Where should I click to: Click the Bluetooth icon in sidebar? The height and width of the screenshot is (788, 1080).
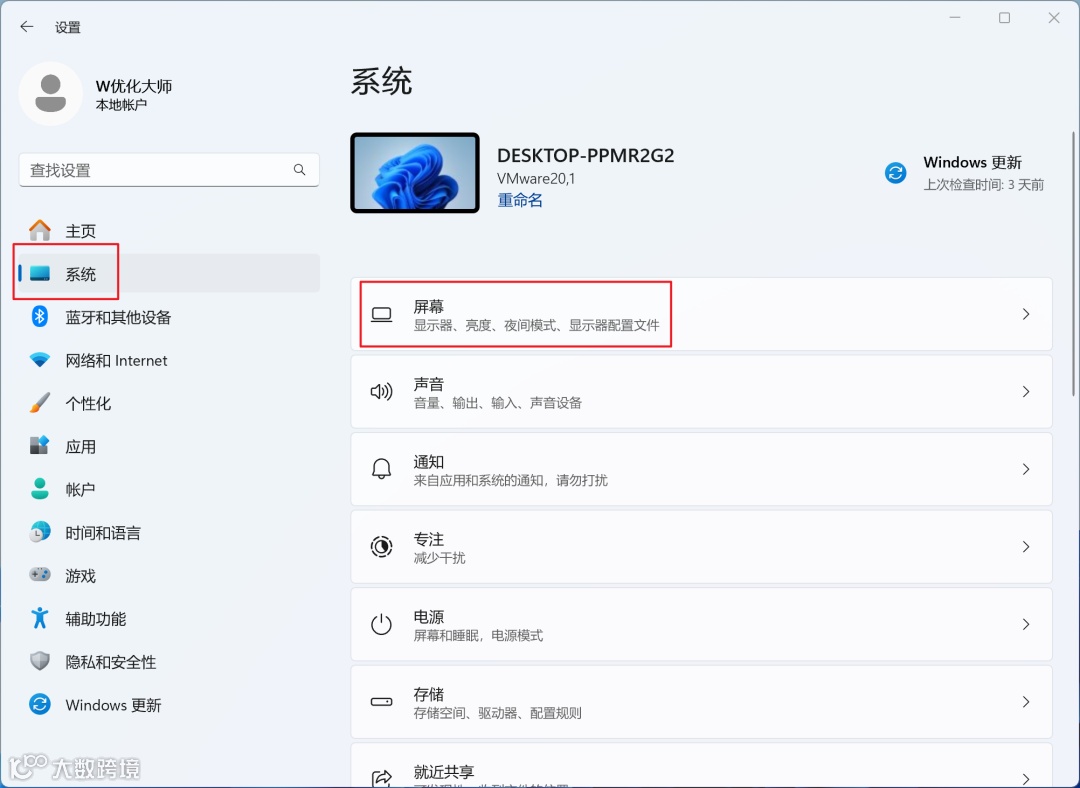pyautogui.click(x=40, y=317)
